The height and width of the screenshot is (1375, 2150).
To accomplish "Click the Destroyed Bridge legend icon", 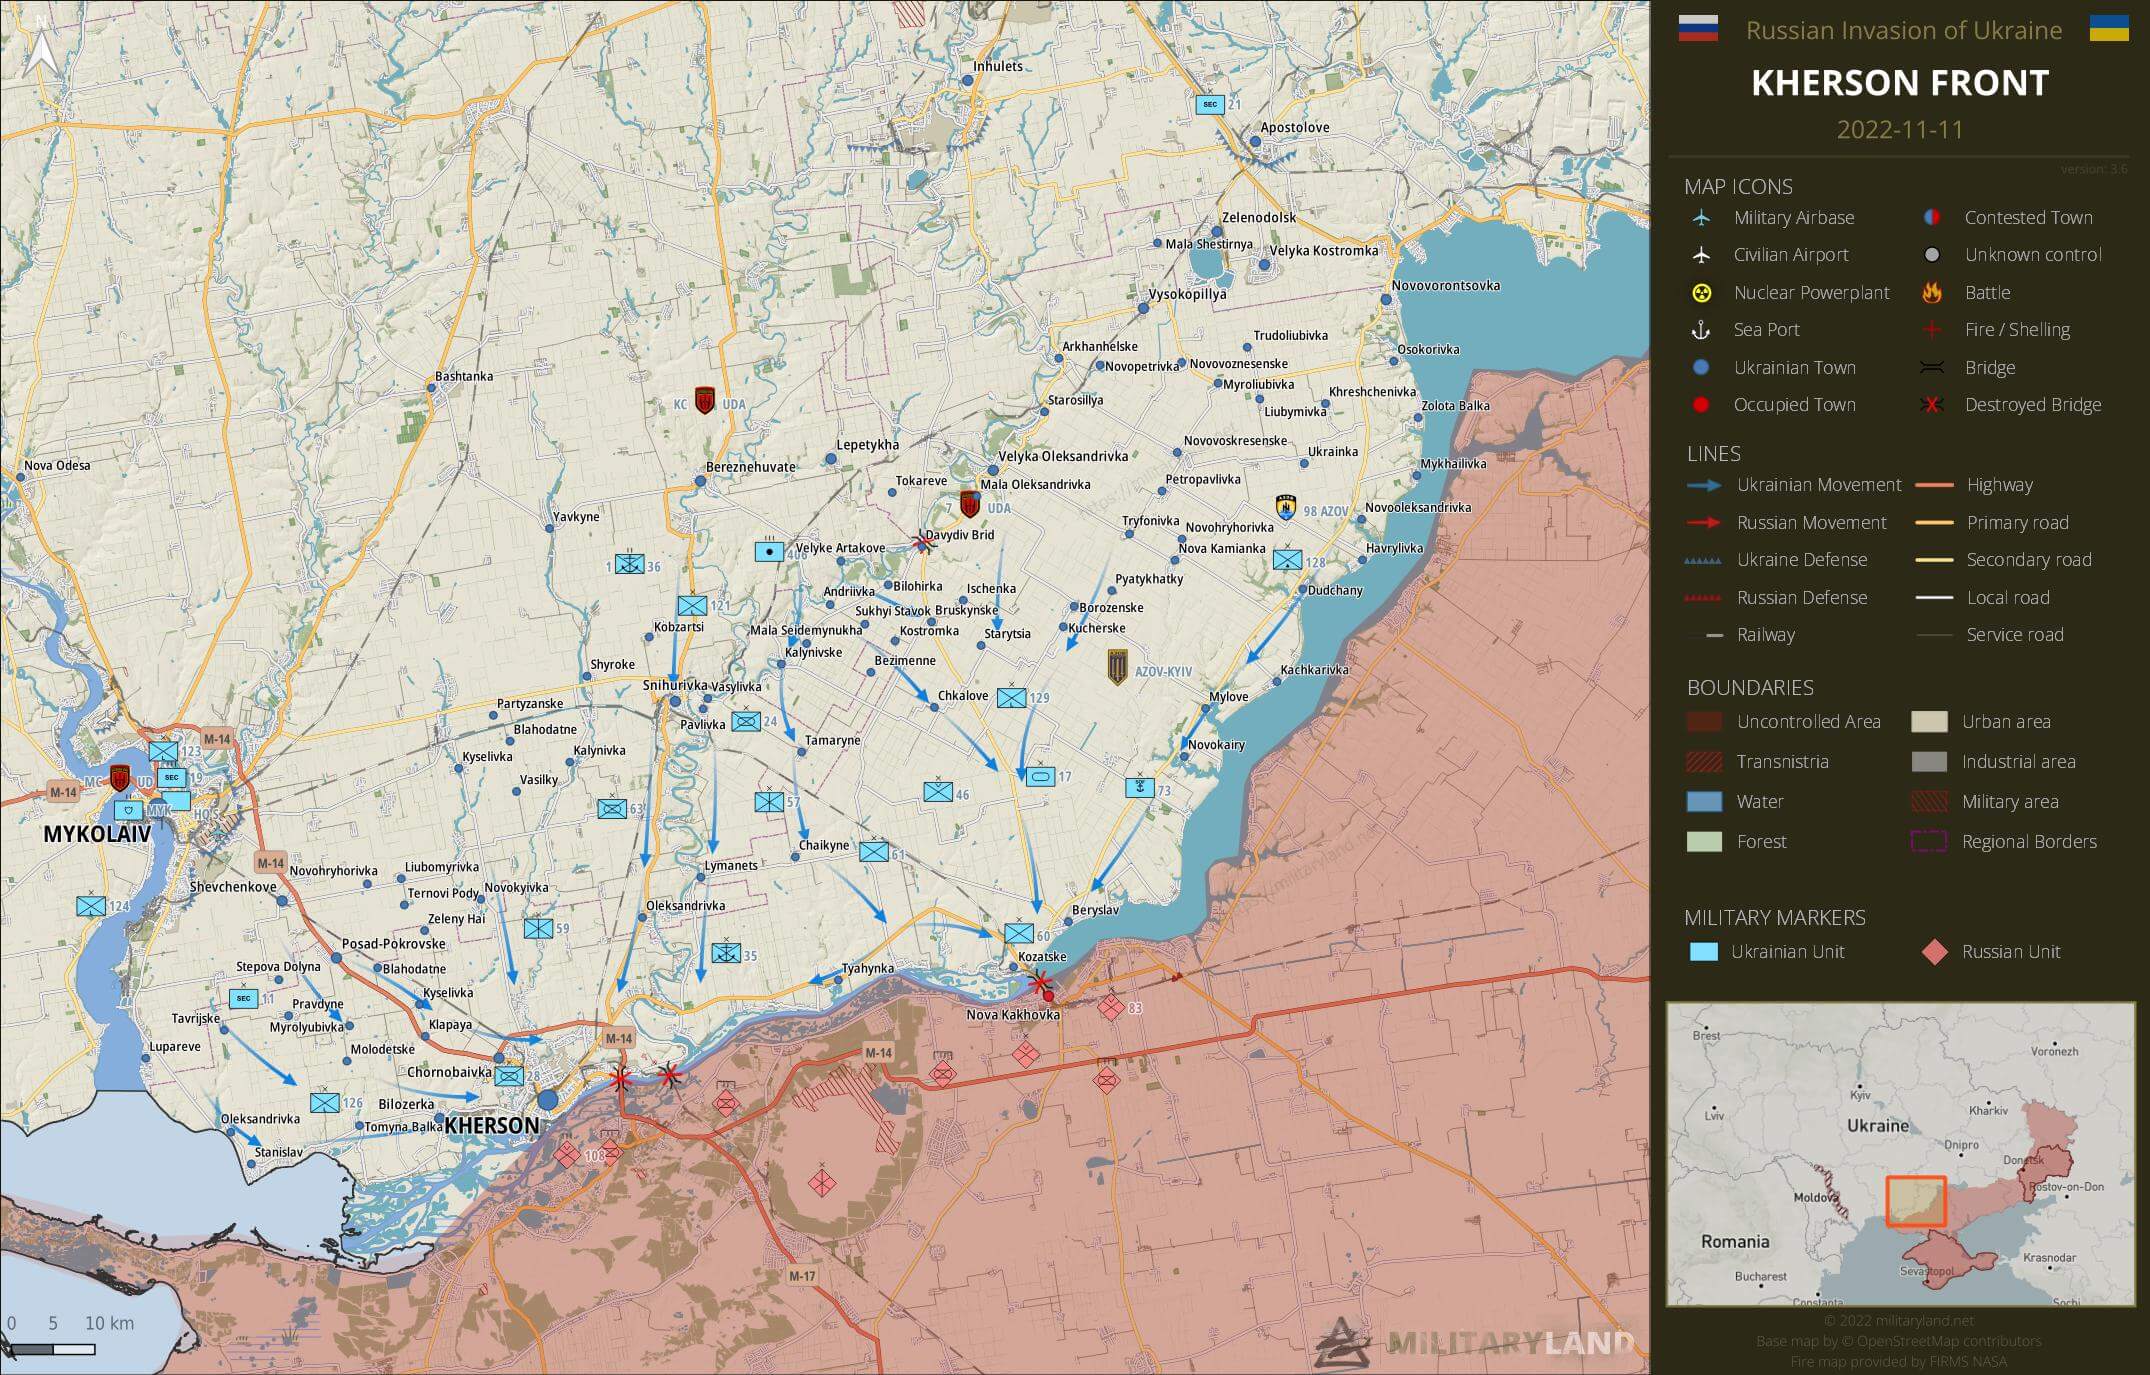I will 1932,405.
